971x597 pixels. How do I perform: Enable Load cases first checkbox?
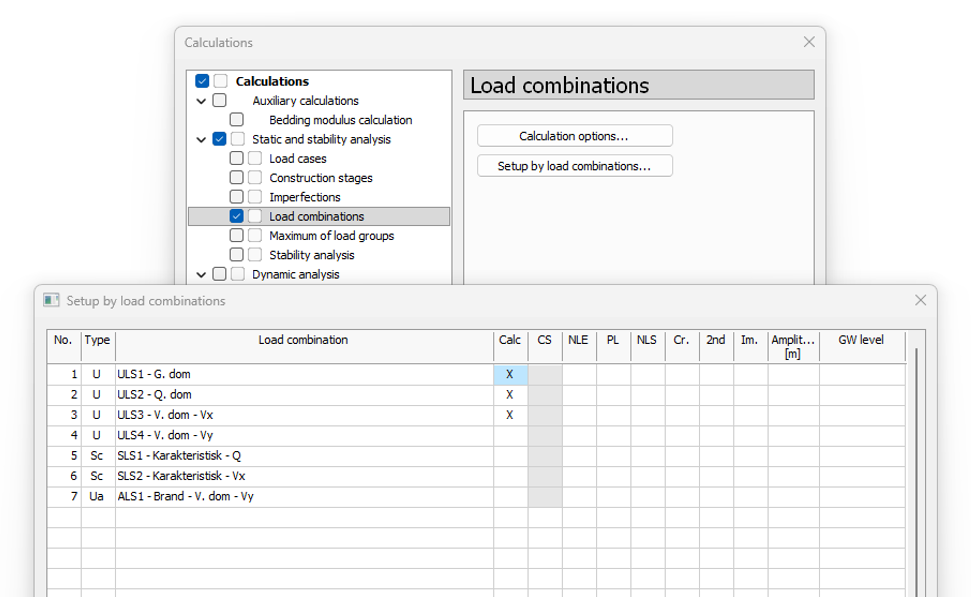pos(237,158)
